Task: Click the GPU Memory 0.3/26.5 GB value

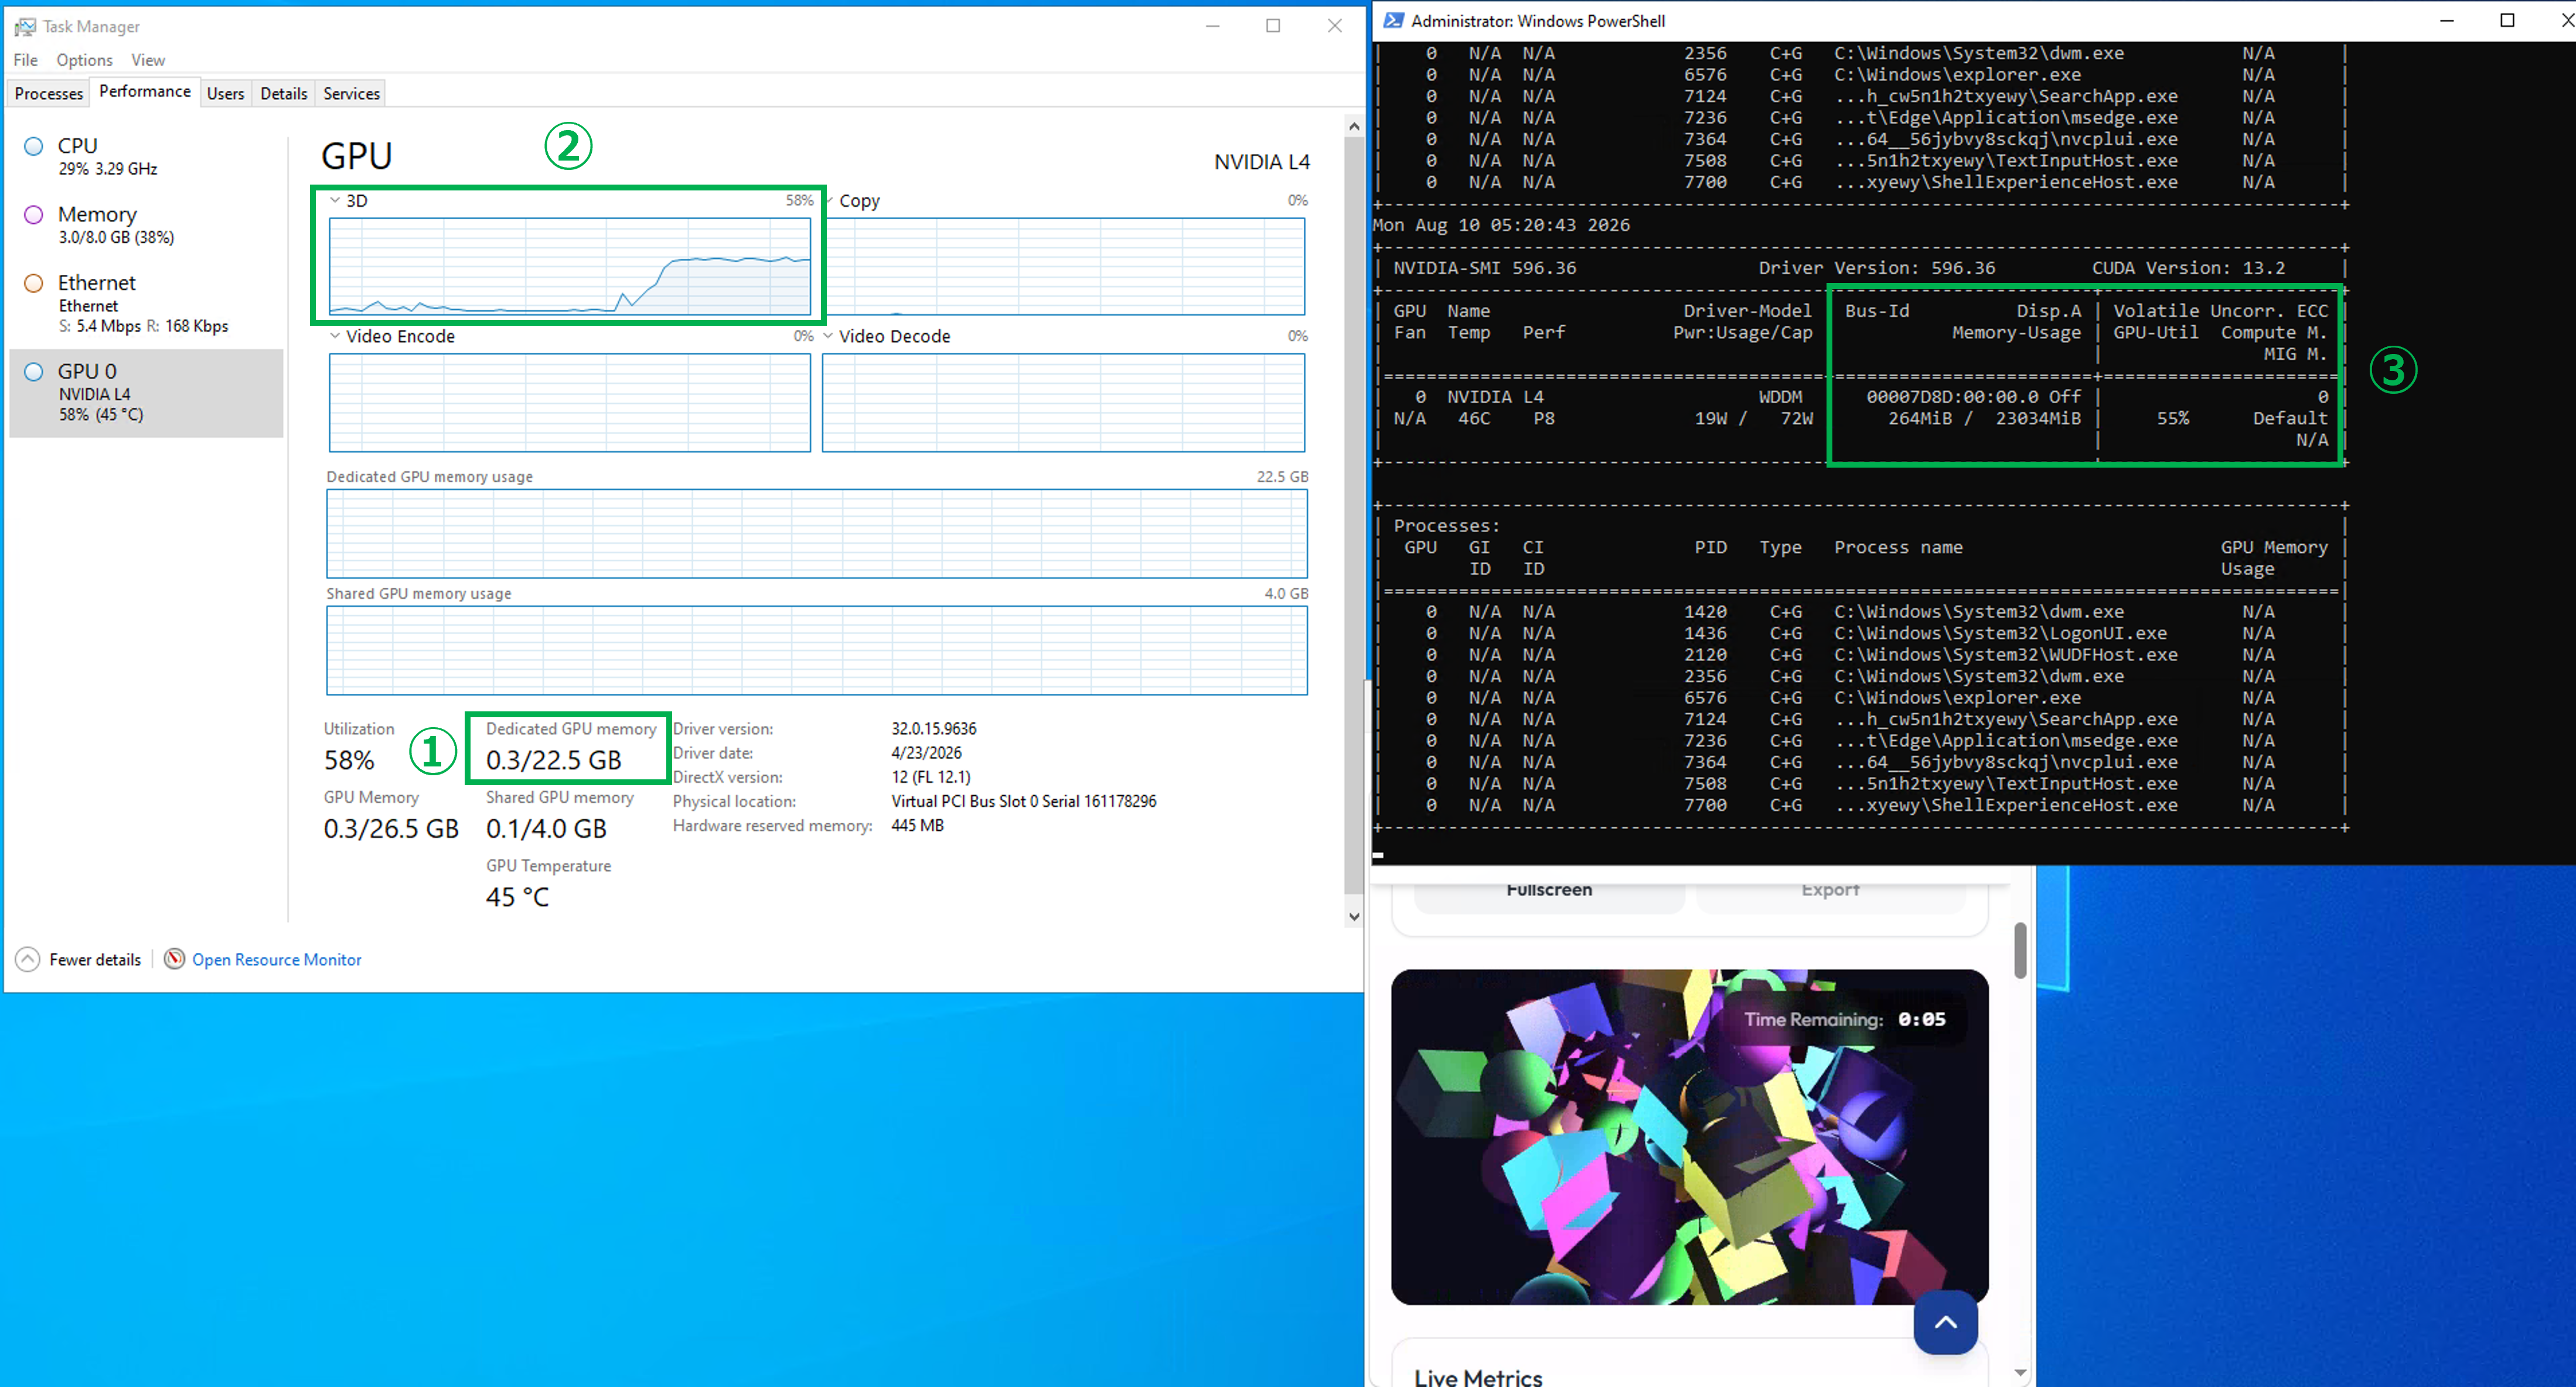Action: click(x=391, y=829)
